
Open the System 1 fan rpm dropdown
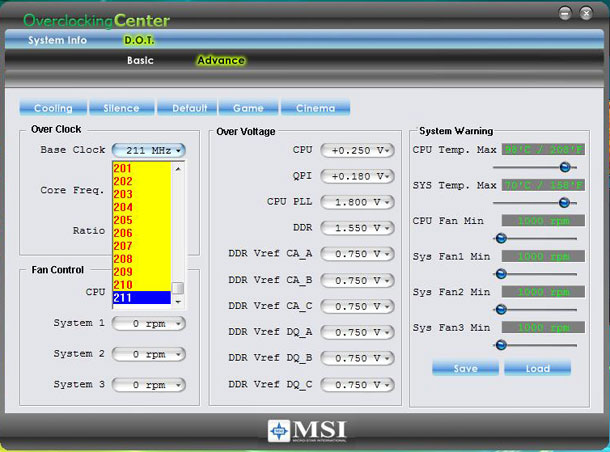[x=149, y=323]
